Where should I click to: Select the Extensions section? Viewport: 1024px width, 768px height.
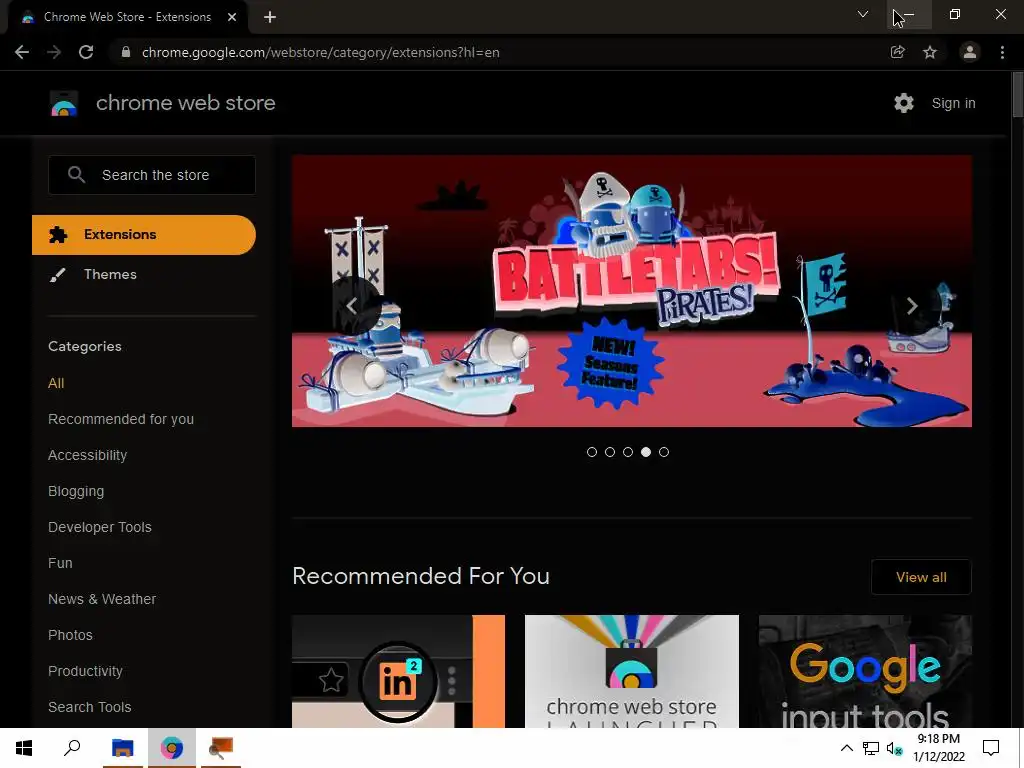pyautogui.click(x=144, y=234)
